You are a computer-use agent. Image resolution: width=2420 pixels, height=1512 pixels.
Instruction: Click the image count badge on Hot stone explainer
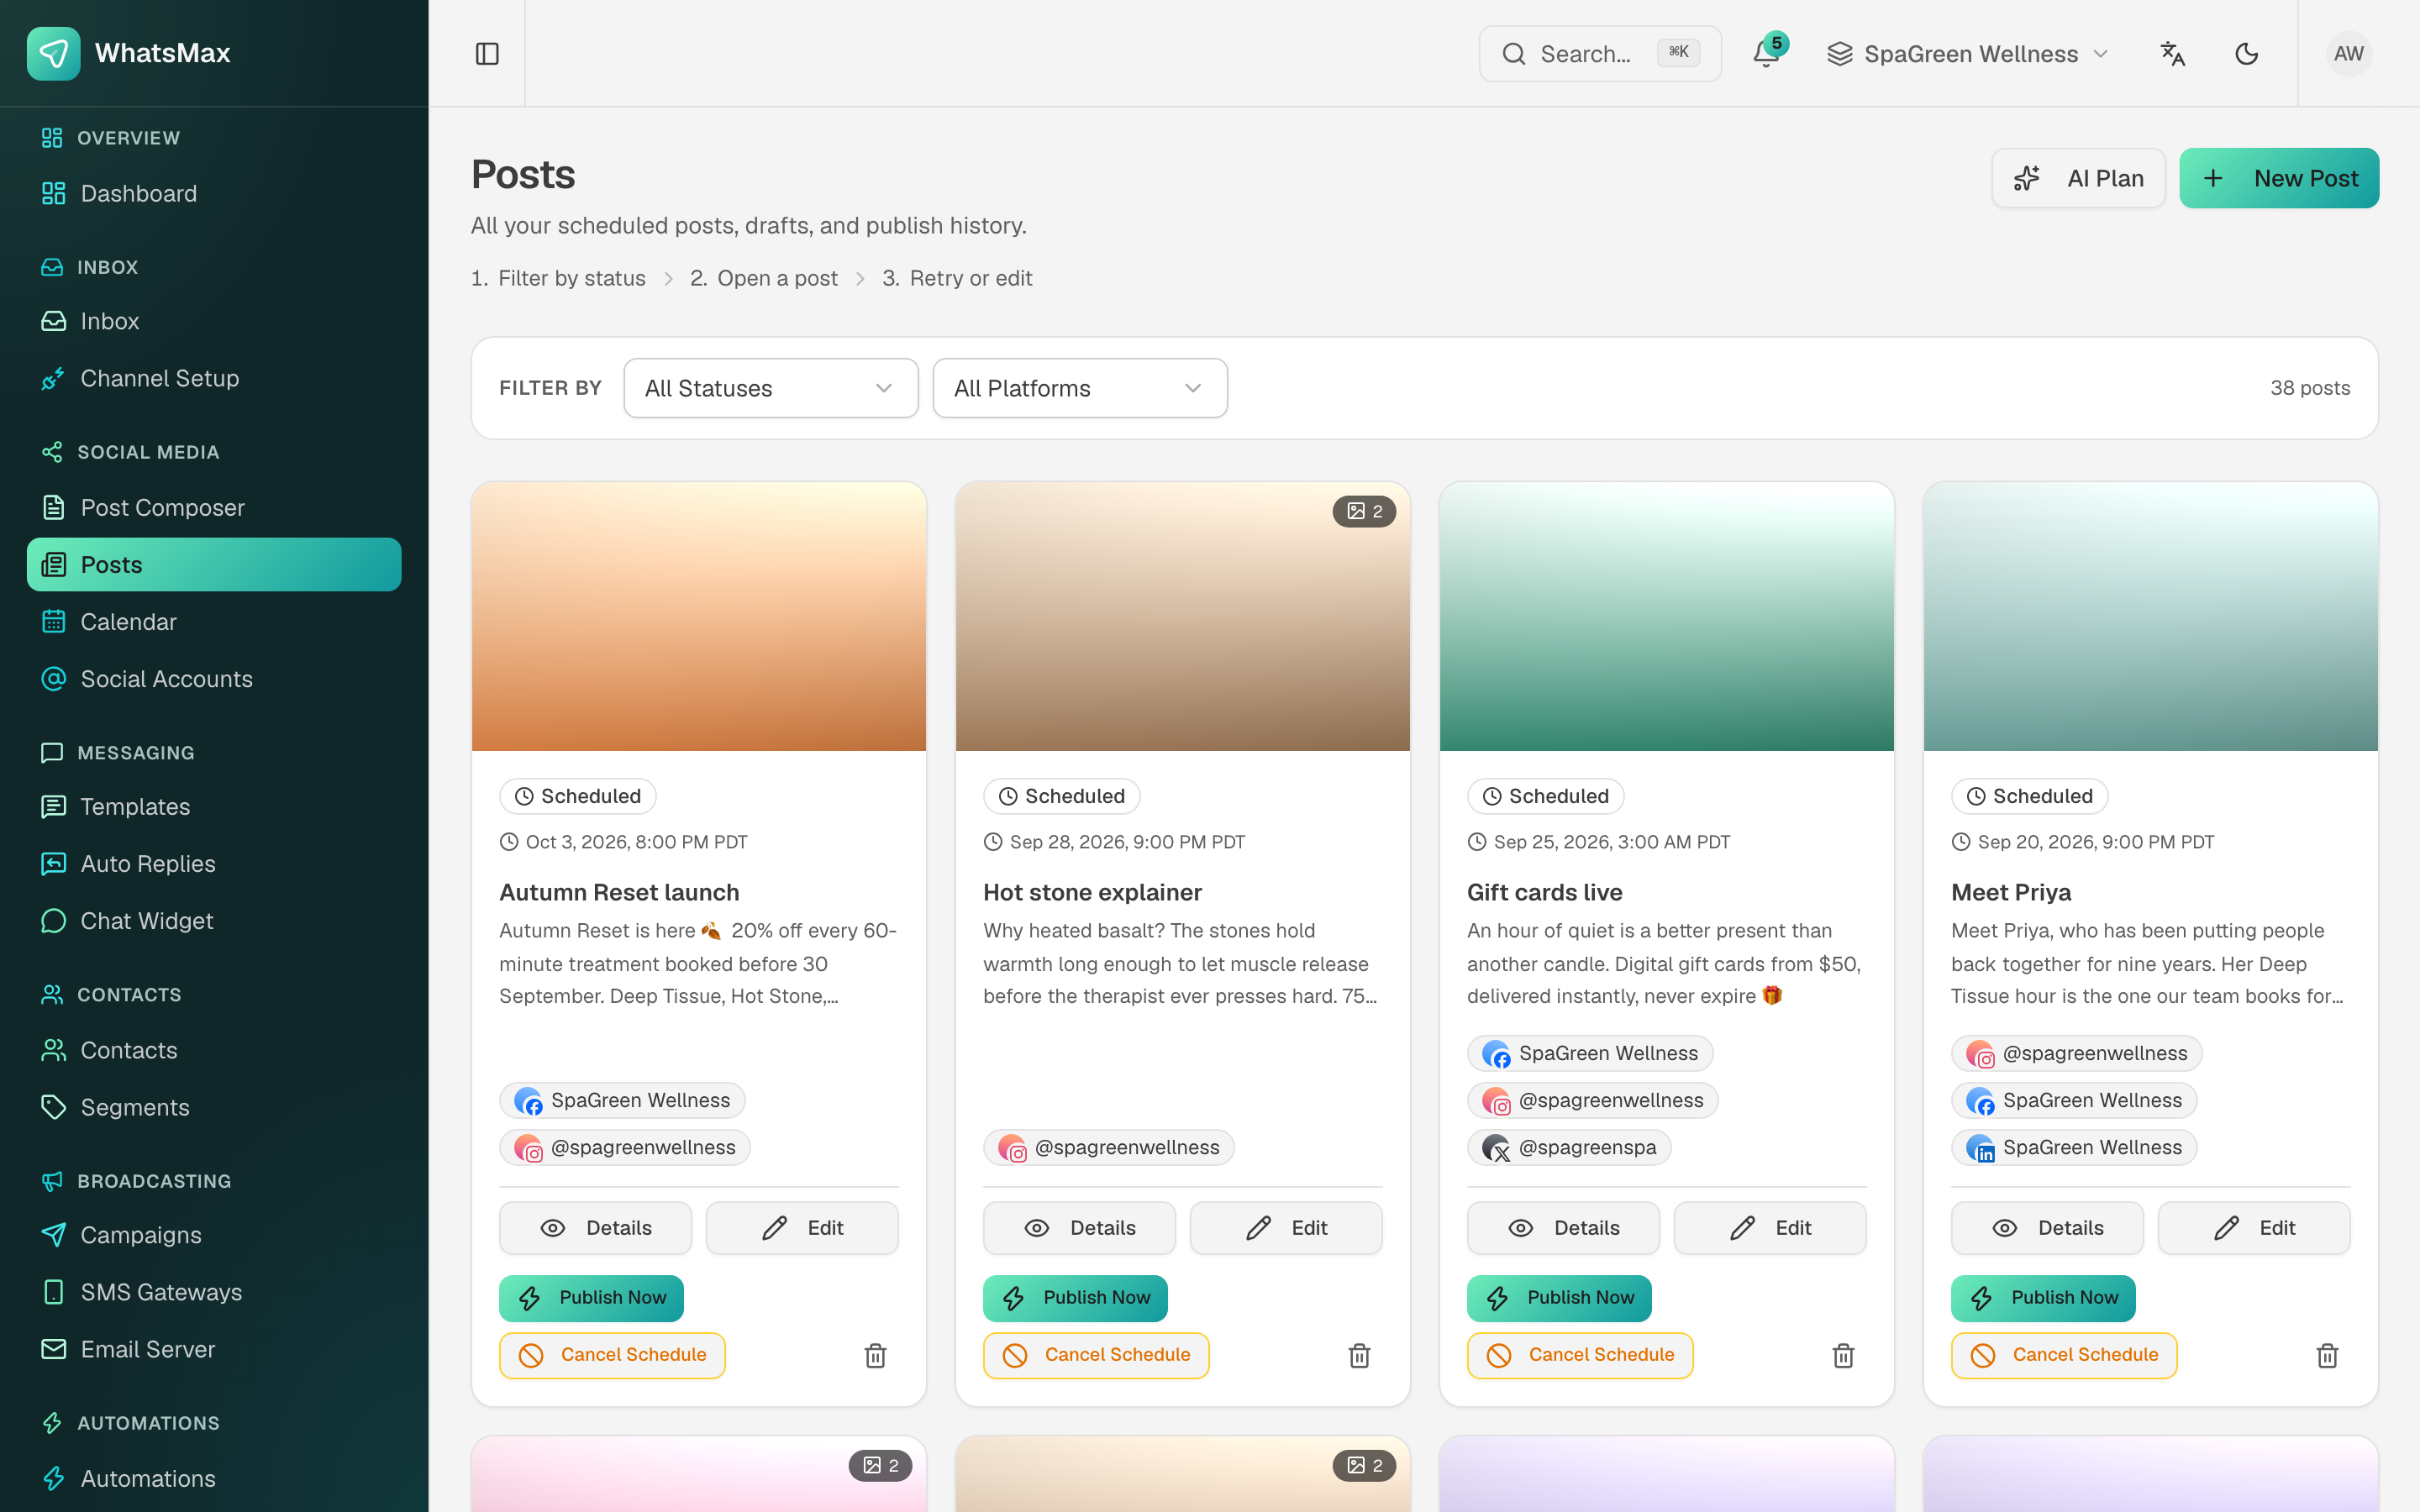click(x=1364, y=511)
